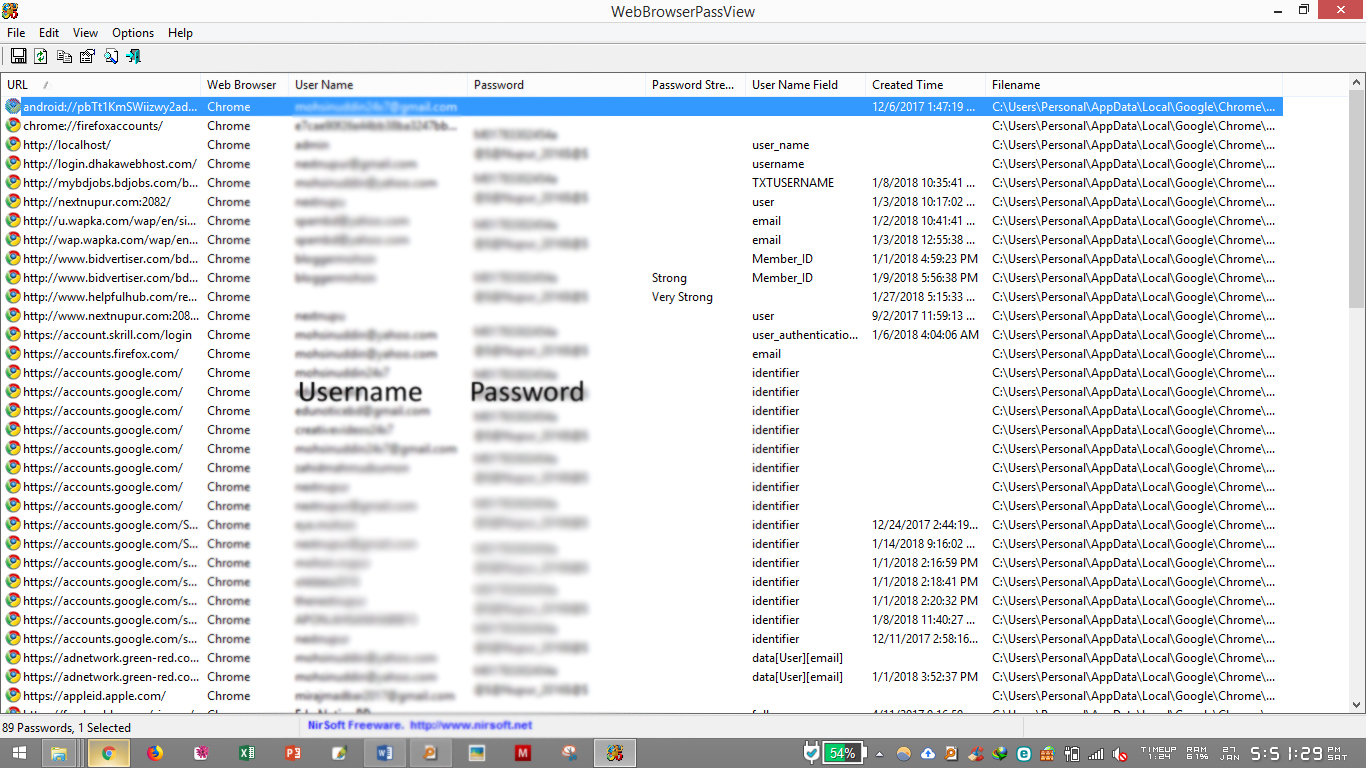Open the Properties toolbar icon
The width and height of the screenshot is (1366, 768).
click(87, 56)
